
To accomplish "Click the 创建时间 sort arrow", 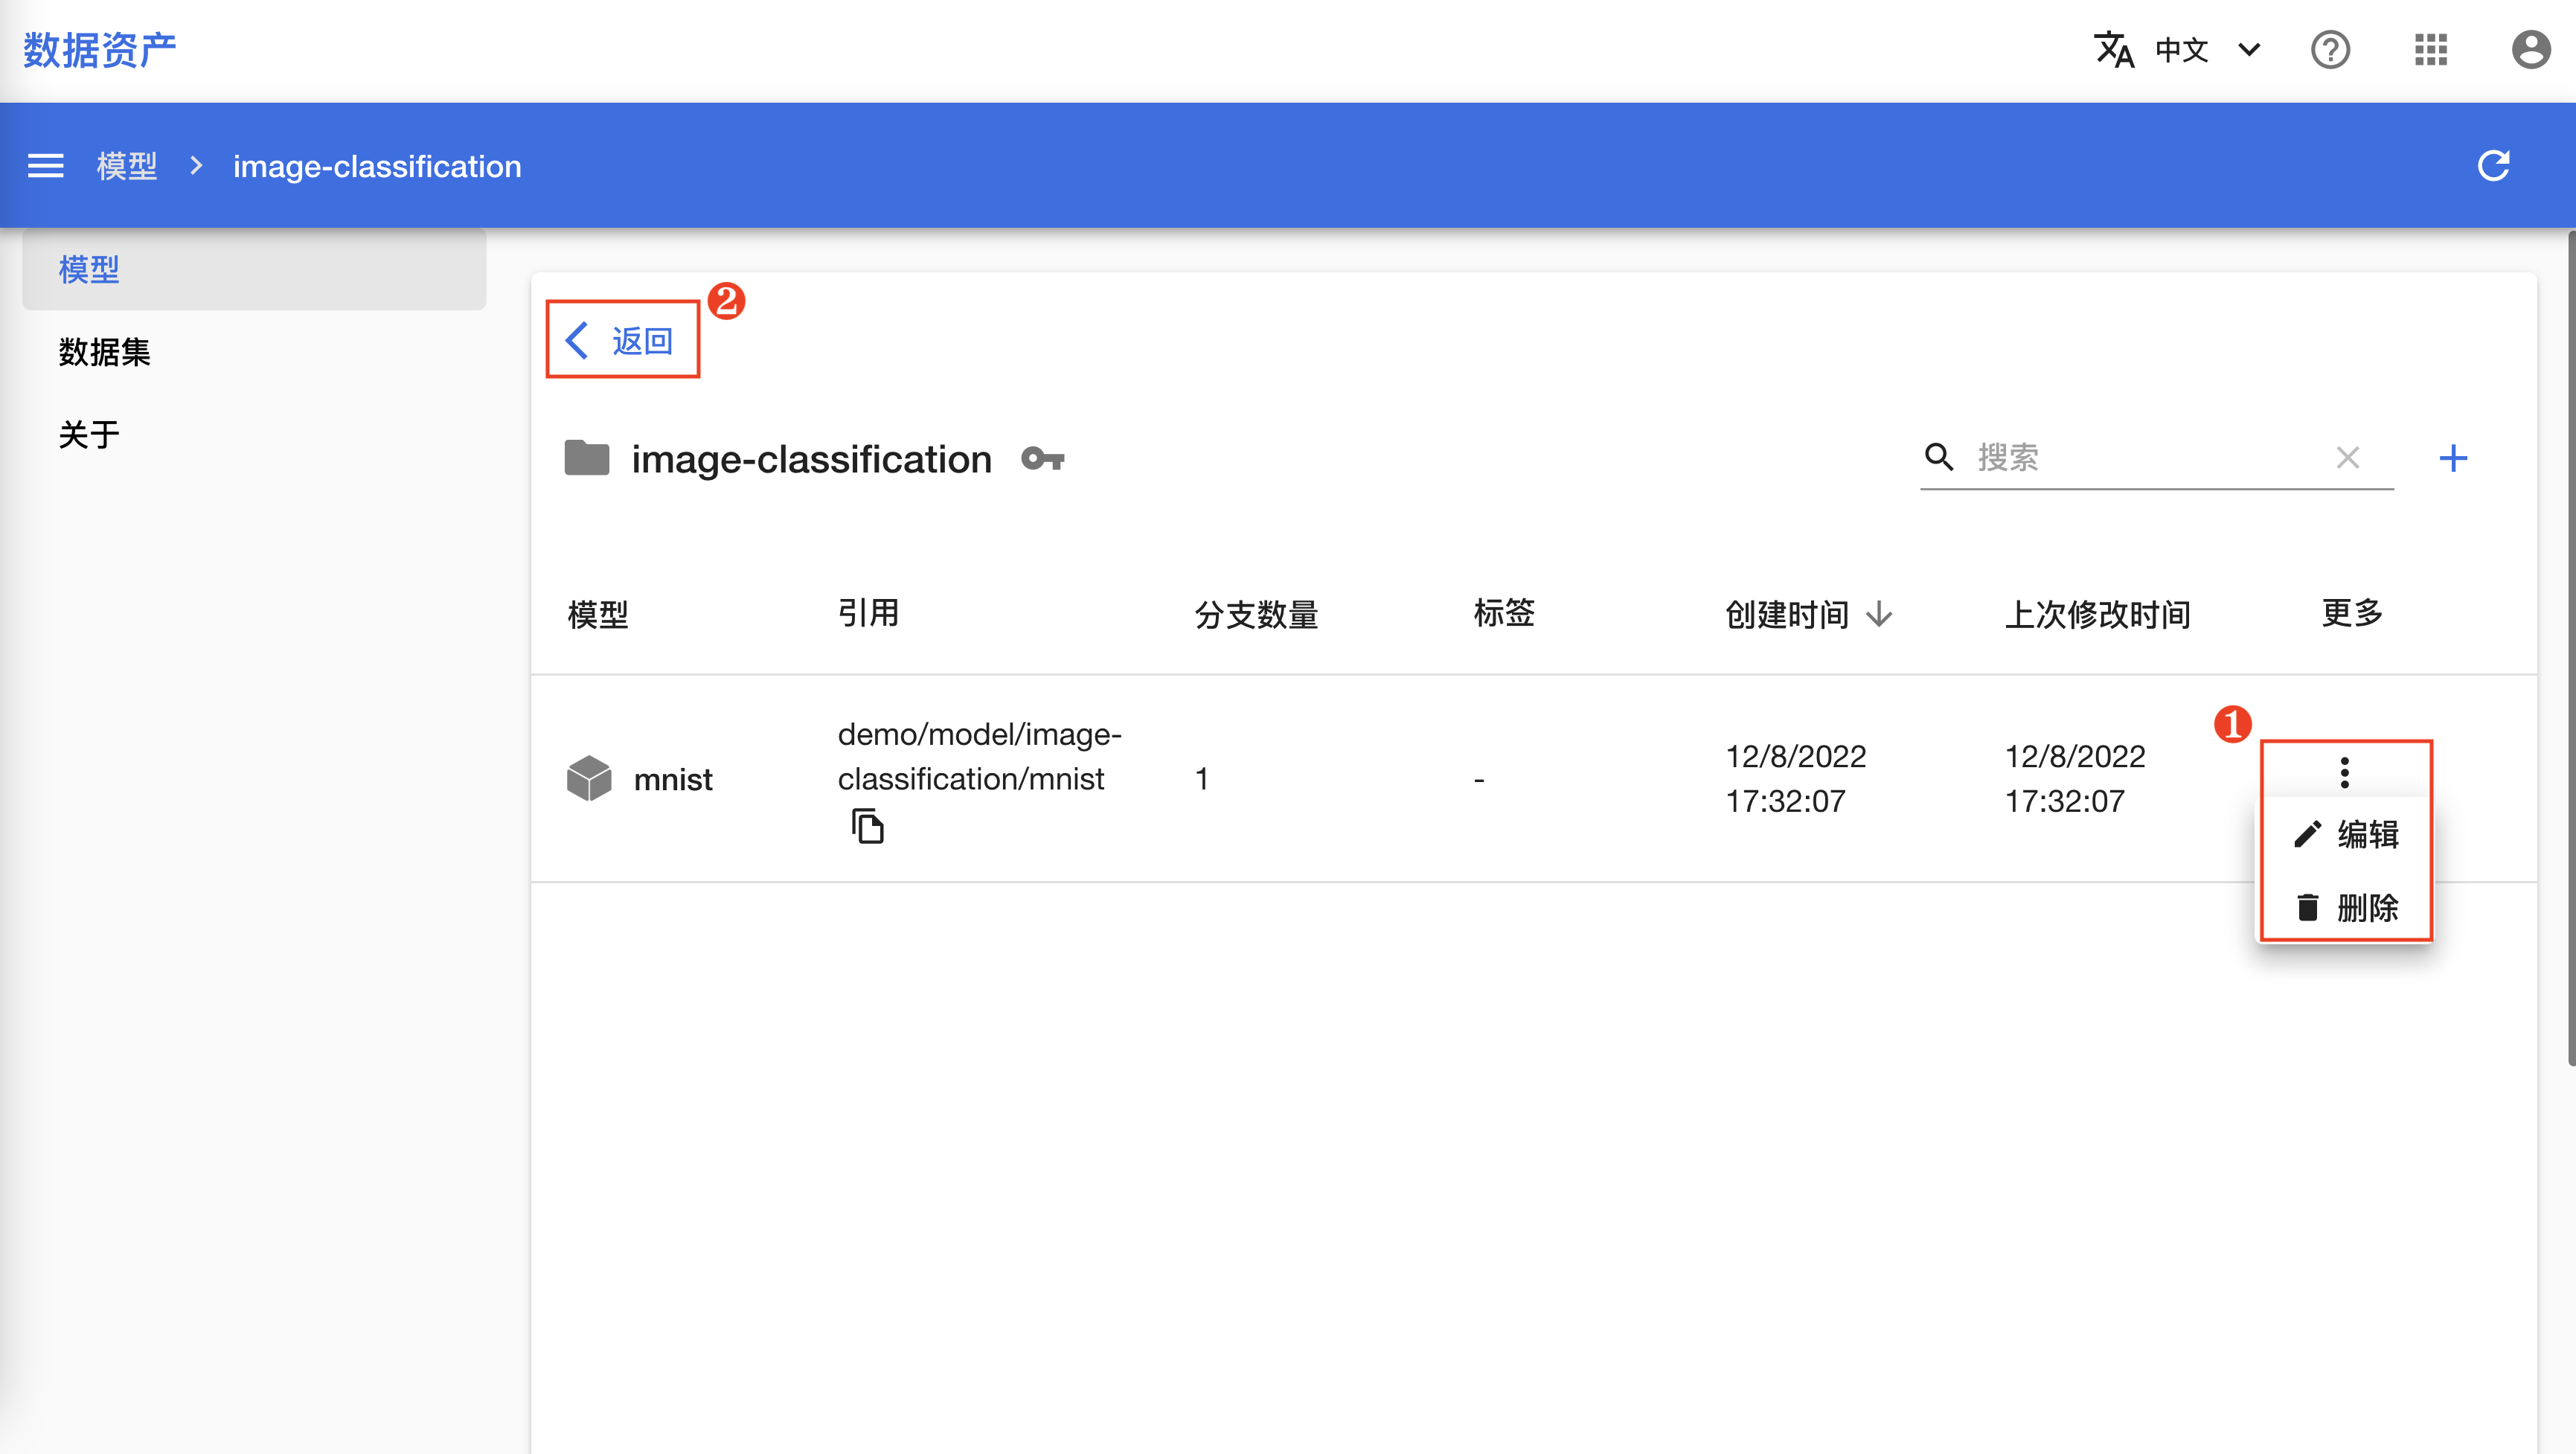I will (1879, 614).
